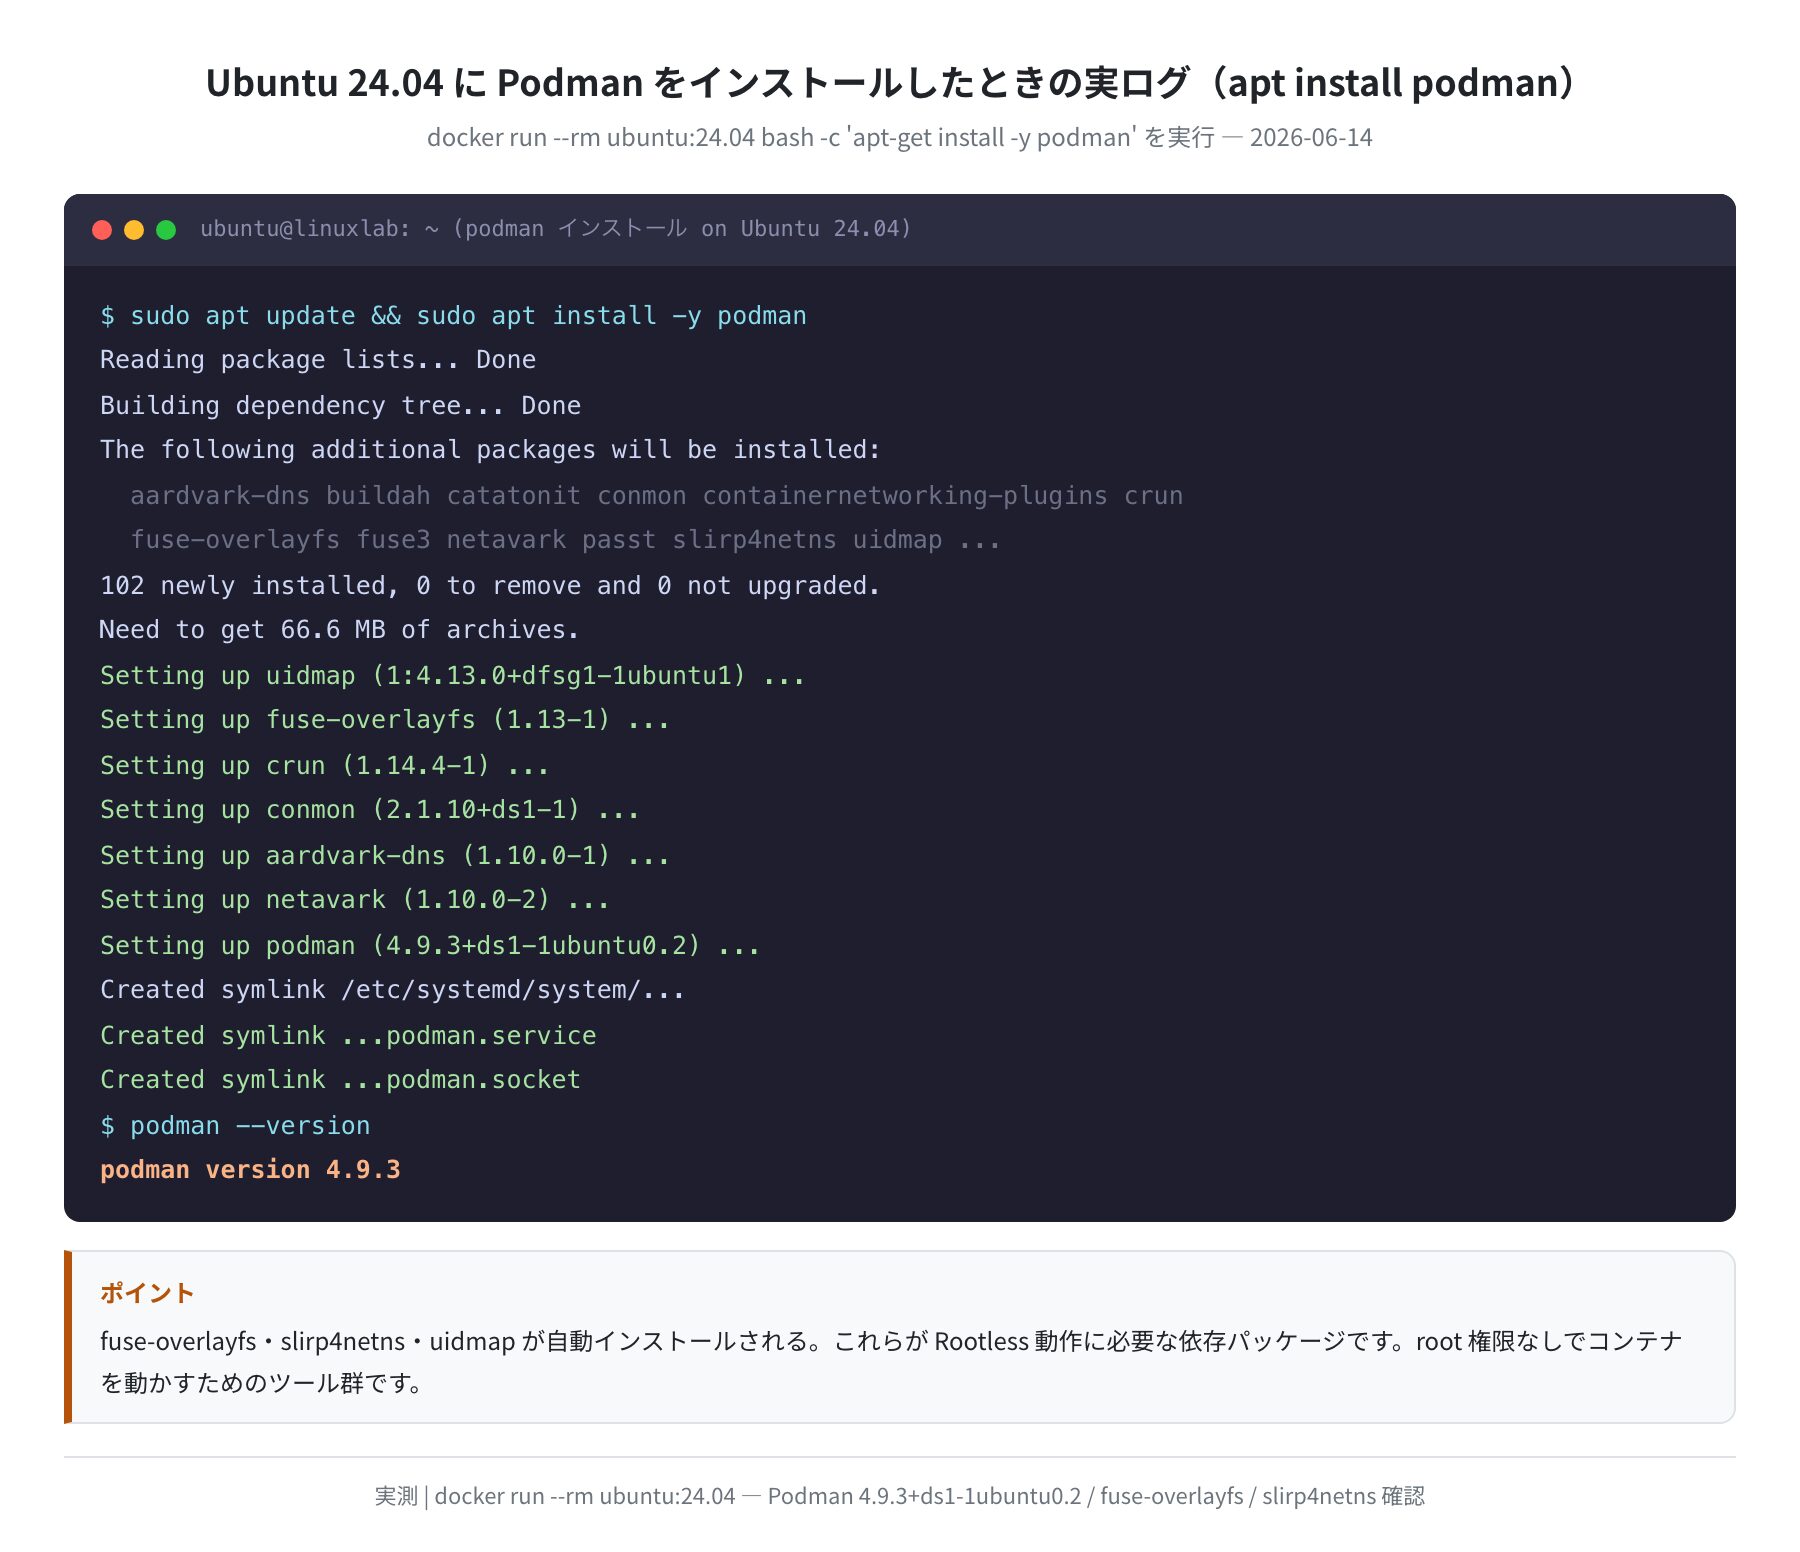
Task: Click 'Need to get 66.6 MB of archives.'
Action: [339, 630]
